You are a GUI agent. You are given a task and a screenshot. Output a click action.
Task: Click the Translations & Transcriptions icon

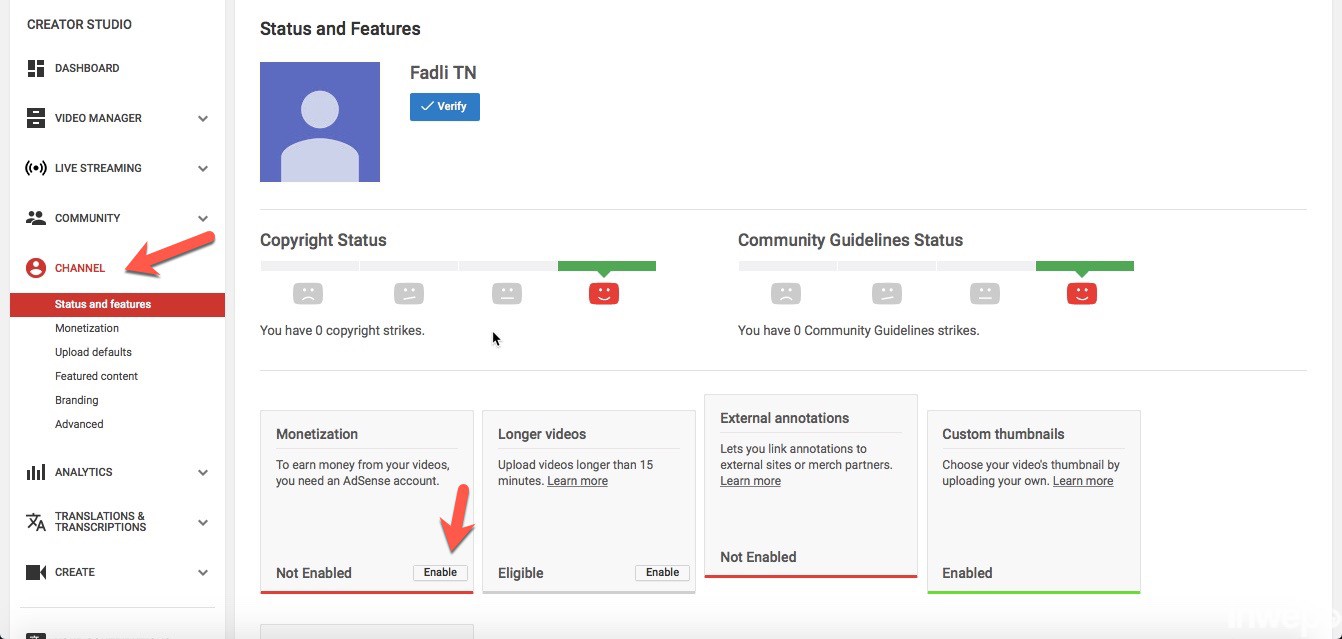pyautogui.click(x=36, y=522)
